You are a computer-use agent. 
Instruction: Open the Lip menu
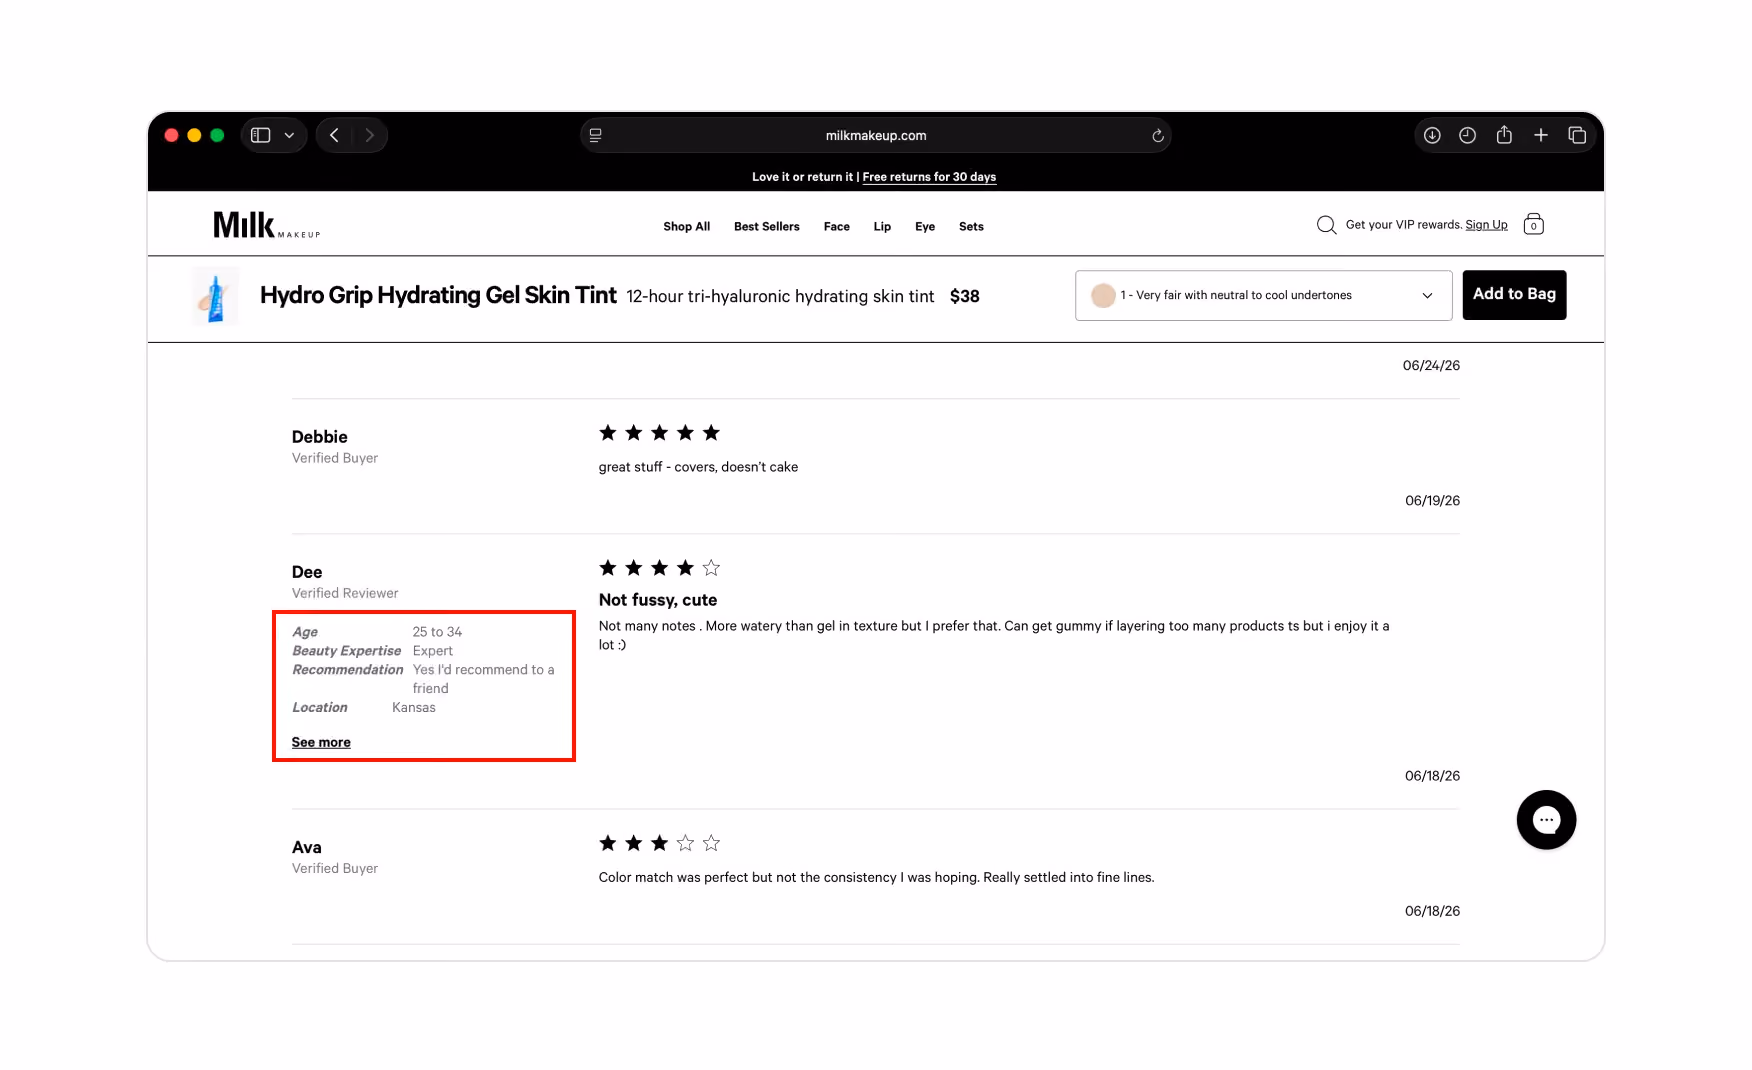[882, 227]
